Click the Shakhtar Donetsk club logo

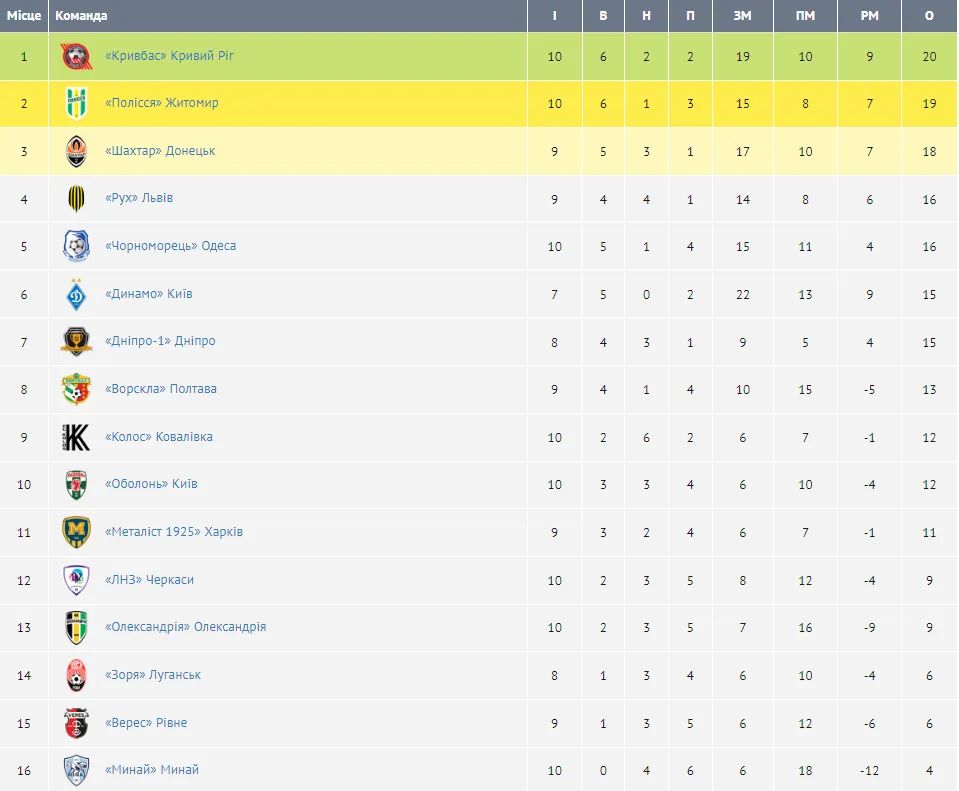pos(76,151)
